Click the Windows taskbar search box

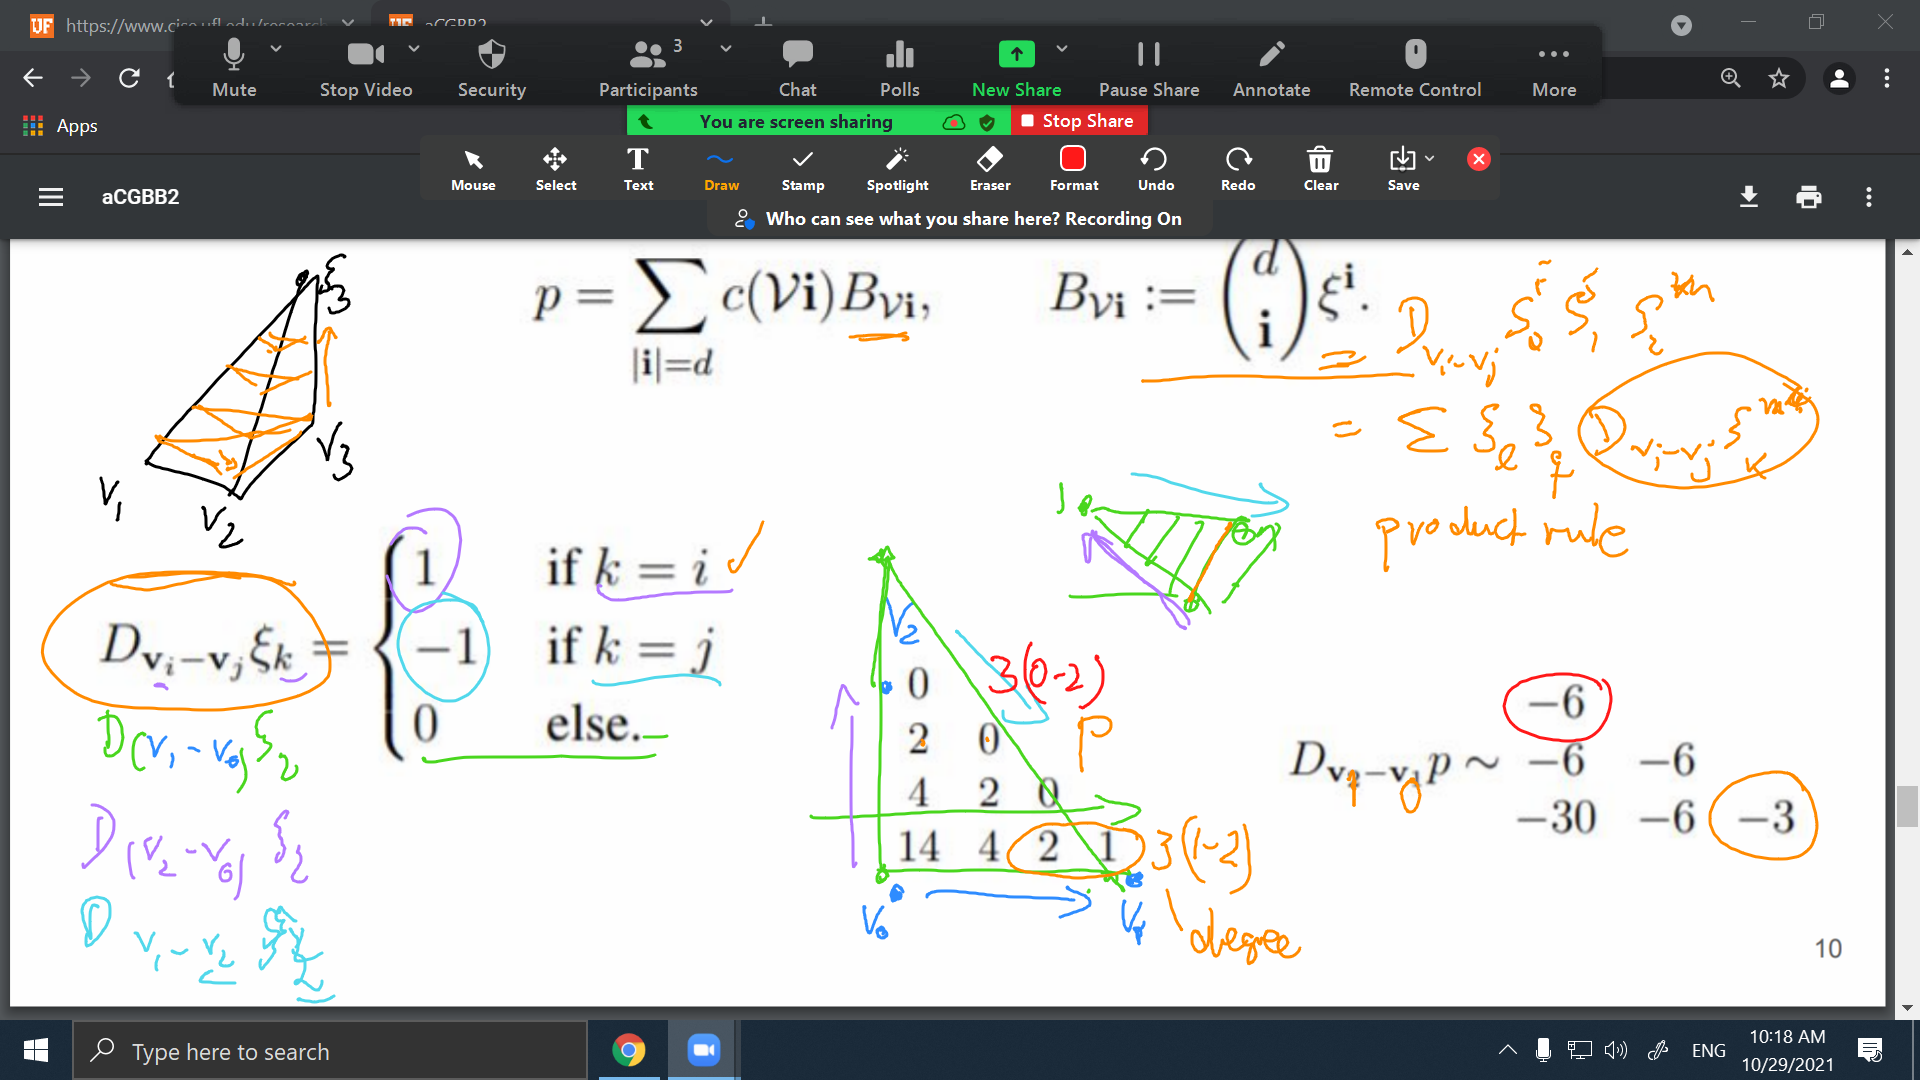click(x=330, y=1051)
